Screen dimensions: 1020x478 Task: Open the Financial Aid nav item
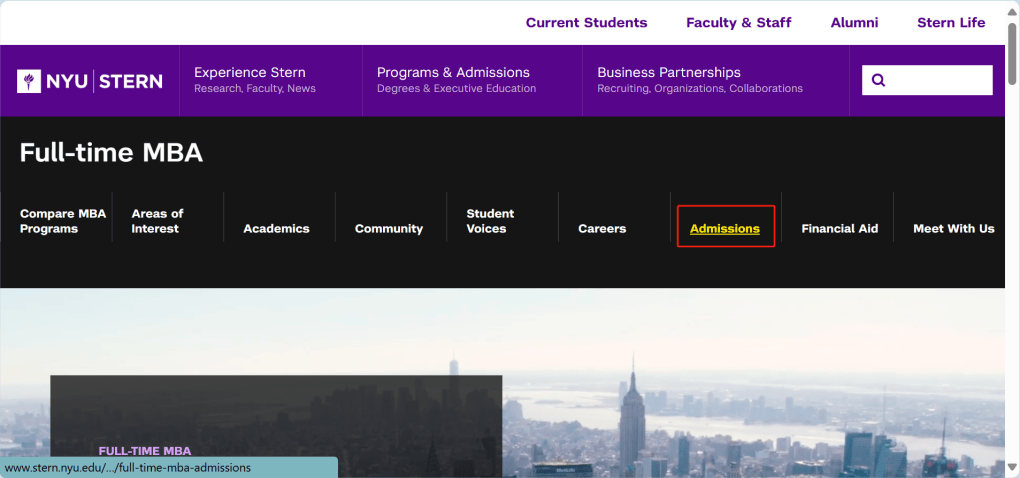(840, 229)
